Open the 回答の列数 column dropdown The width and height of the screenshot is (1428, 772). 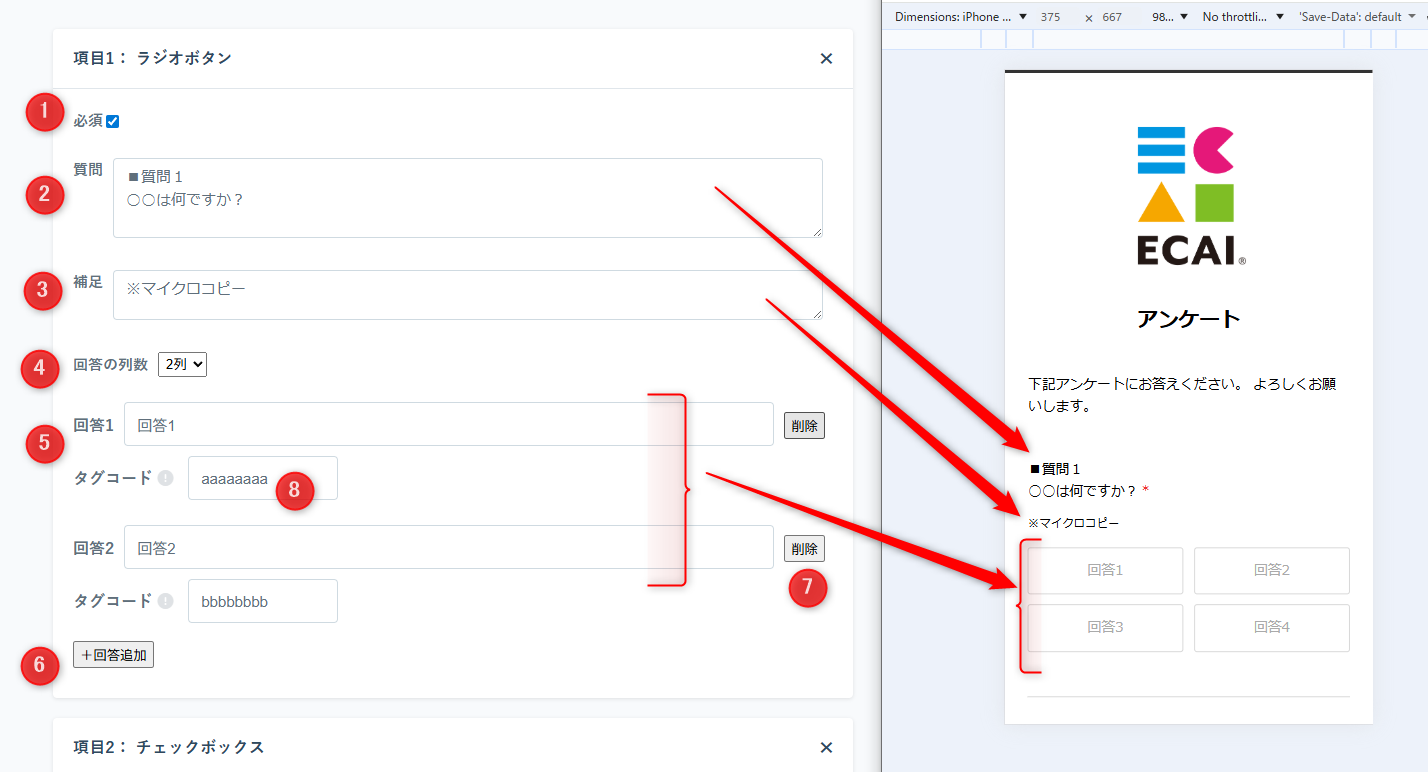tap(182, 365)
